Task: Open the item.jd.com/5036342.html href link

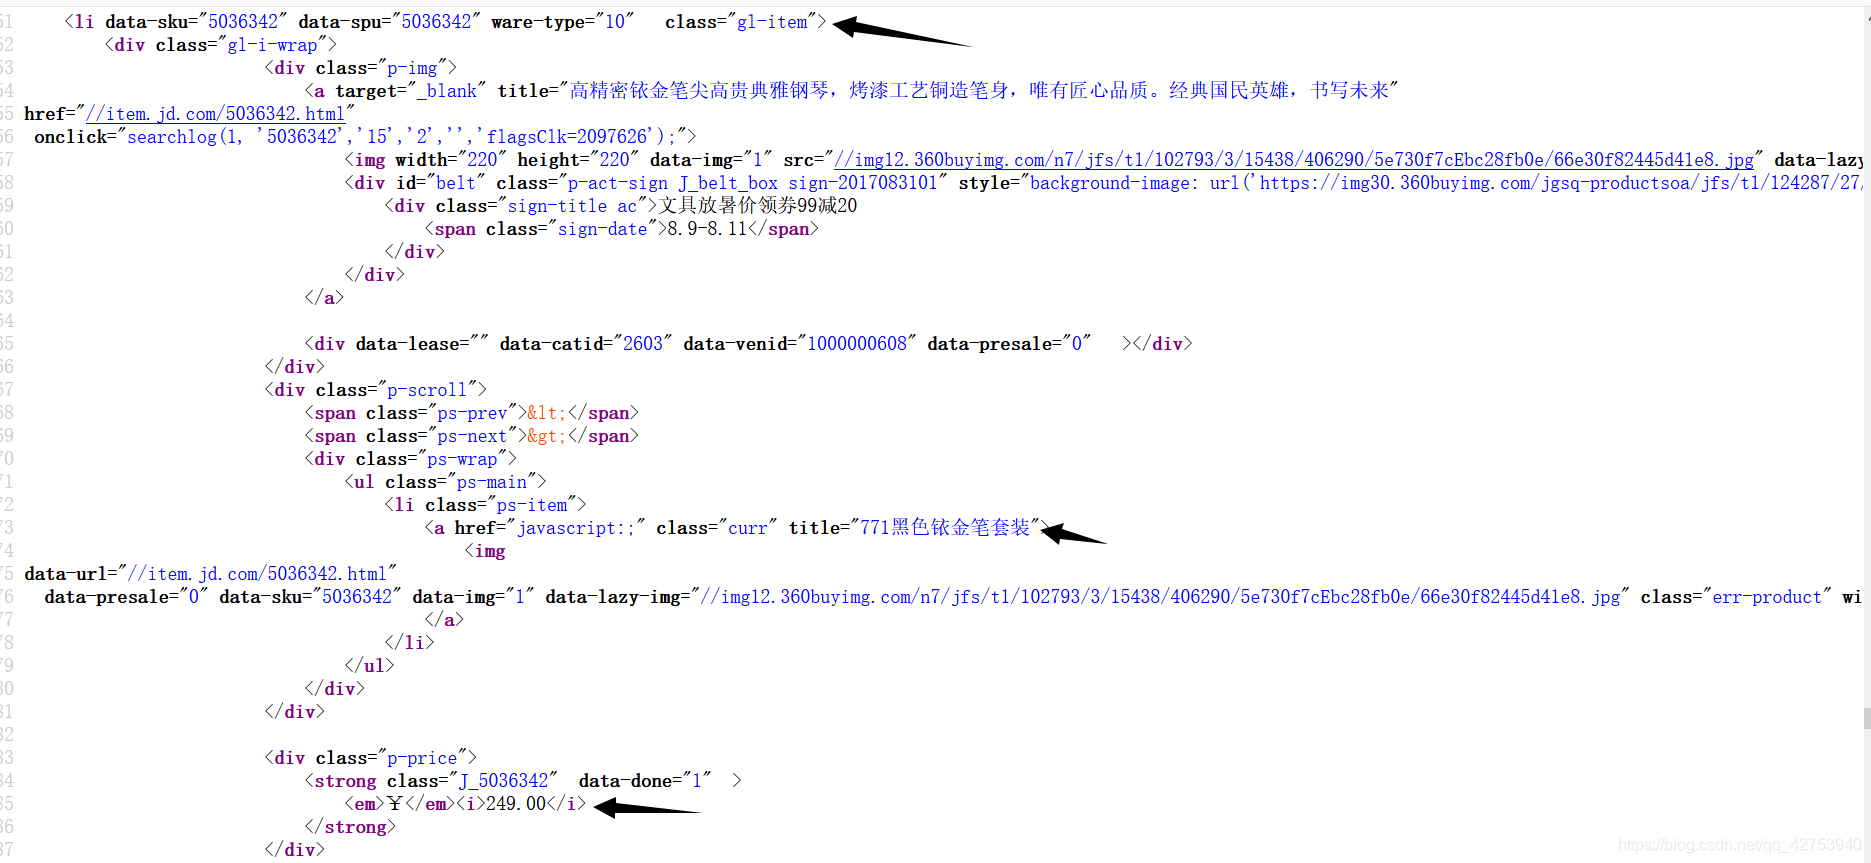Action: 215,114
